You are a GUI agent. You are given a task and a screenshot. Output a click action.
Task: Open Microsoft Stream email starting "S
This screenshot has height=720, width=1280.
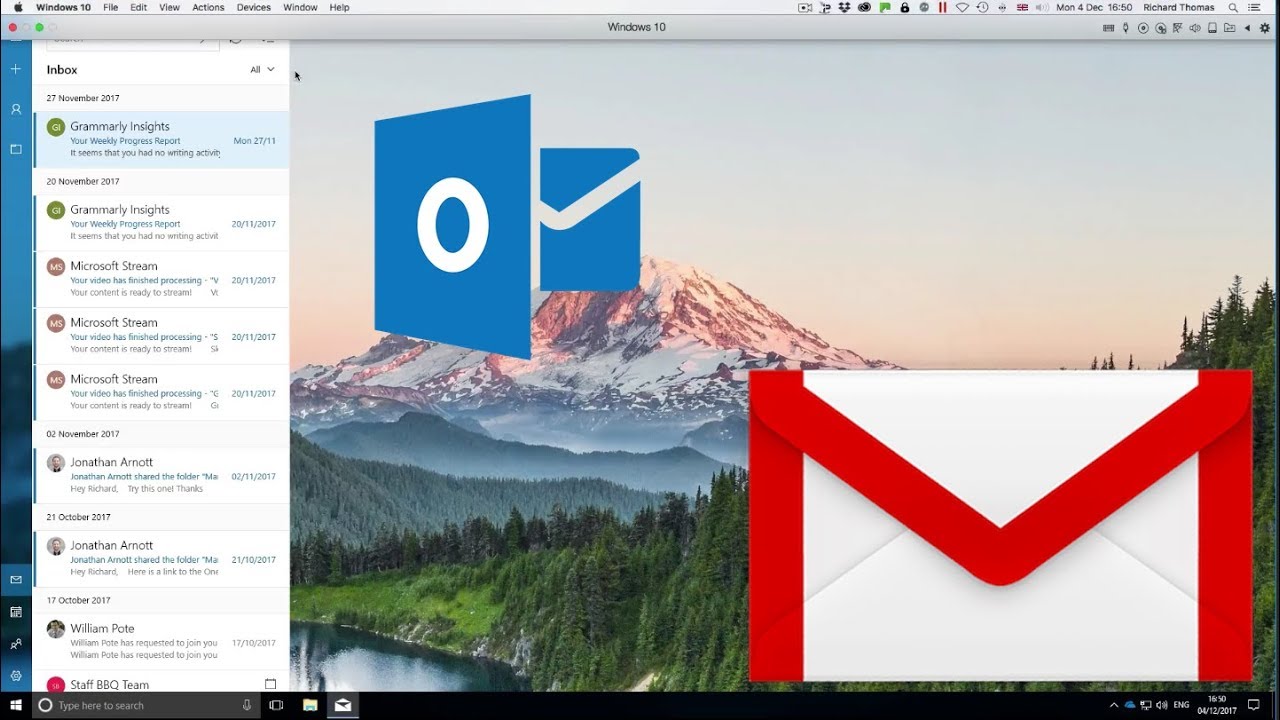pos(161,336)
